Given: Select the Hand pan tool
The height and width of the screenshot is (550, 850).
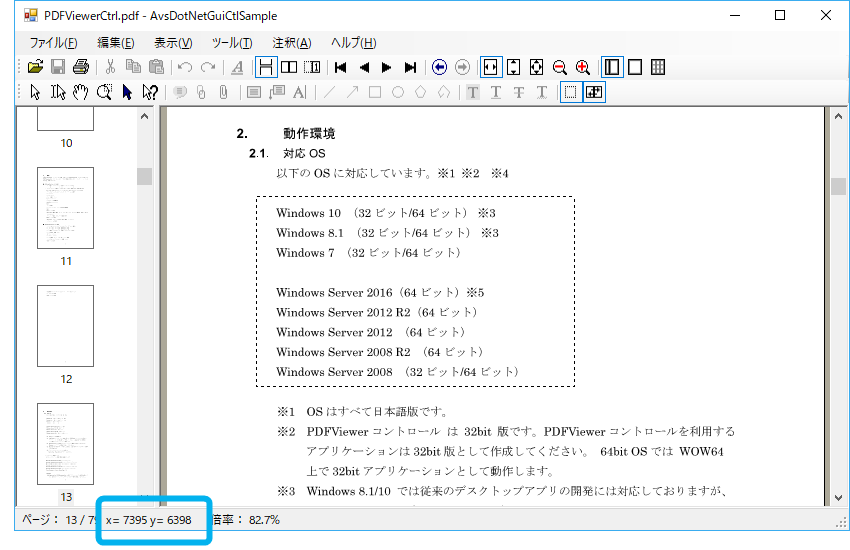Looking at the screenshot, I should click(x=81, y=93).
